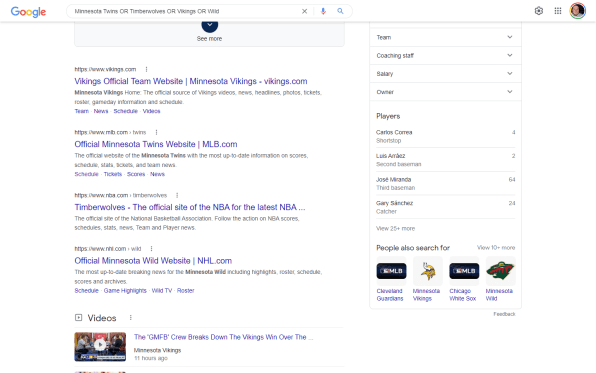Screen dimensions: 596x373
Task: Open Vikings News sitelink
Action: 101,111
